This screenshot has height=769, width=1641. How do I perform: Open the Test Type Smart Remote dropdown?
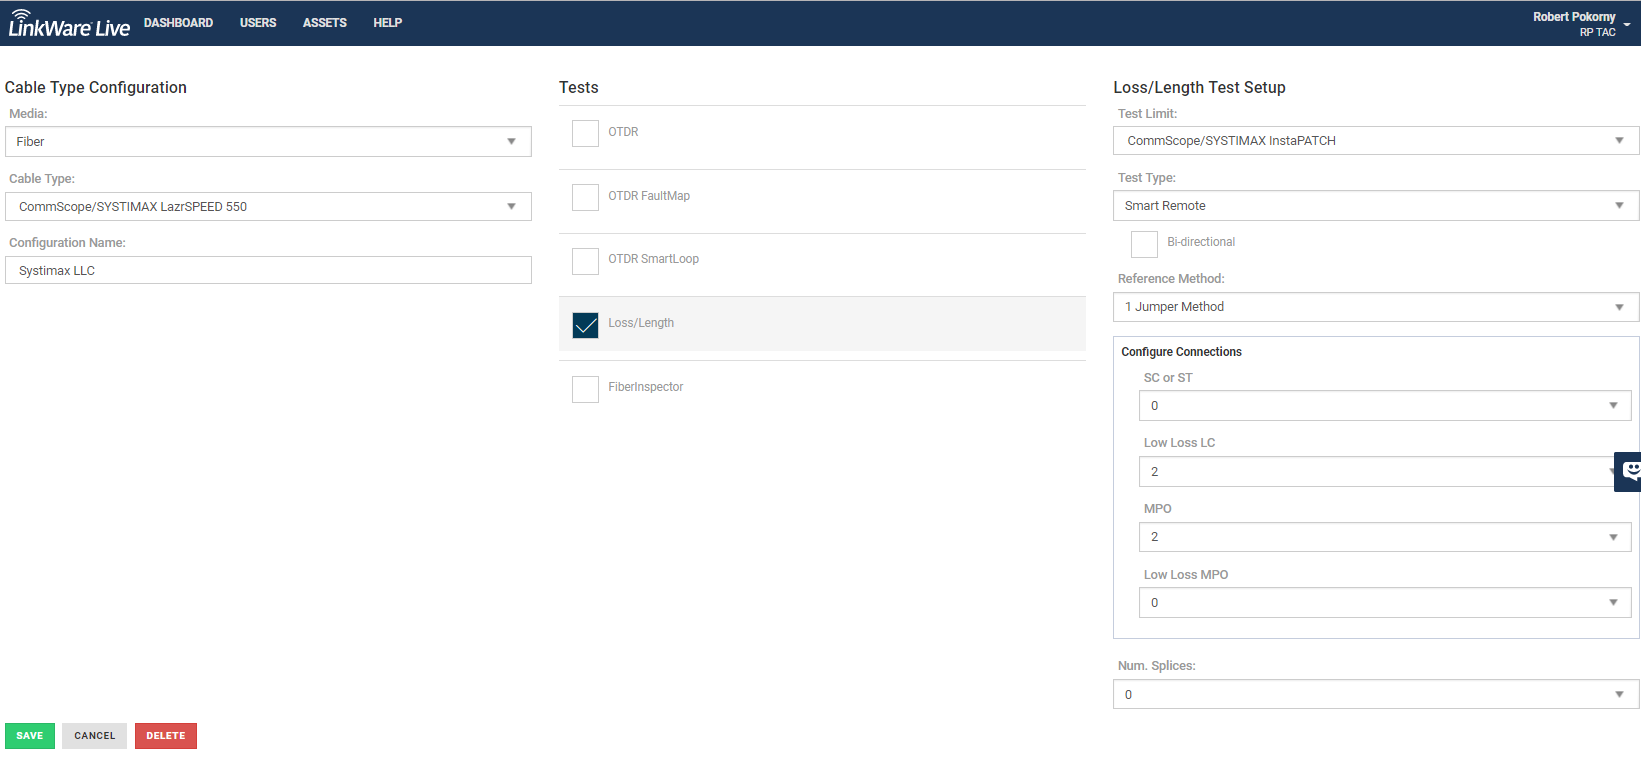coord(1376,205)
